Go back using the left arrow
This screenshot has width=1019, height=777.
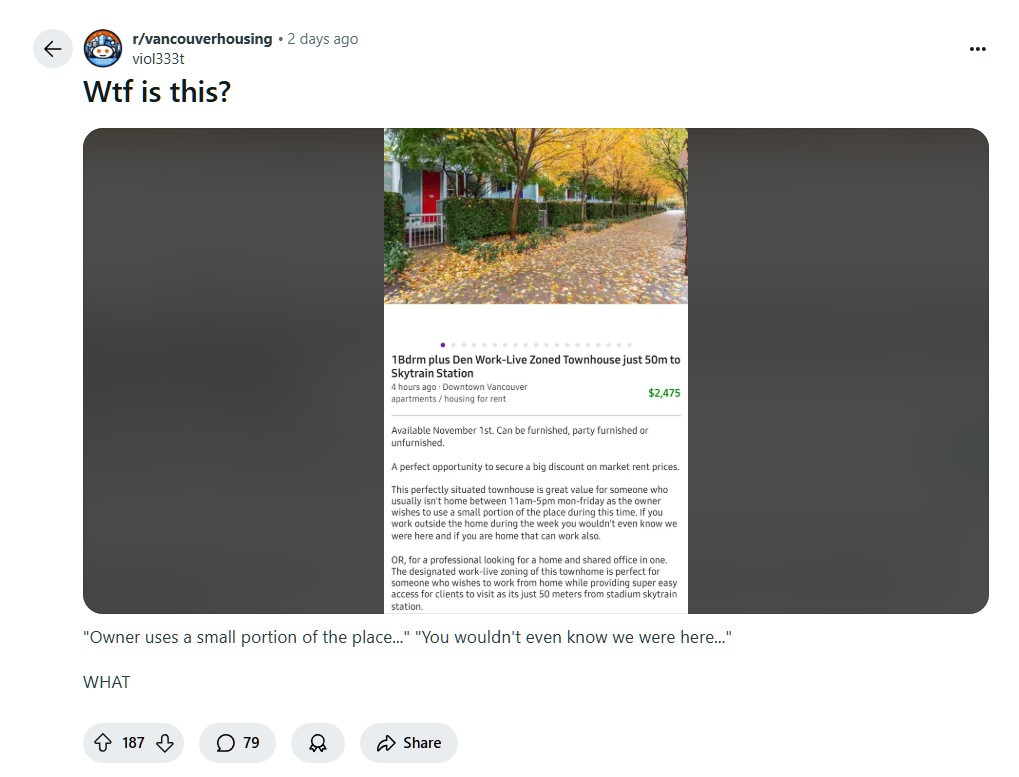click(x=52, y=49)
